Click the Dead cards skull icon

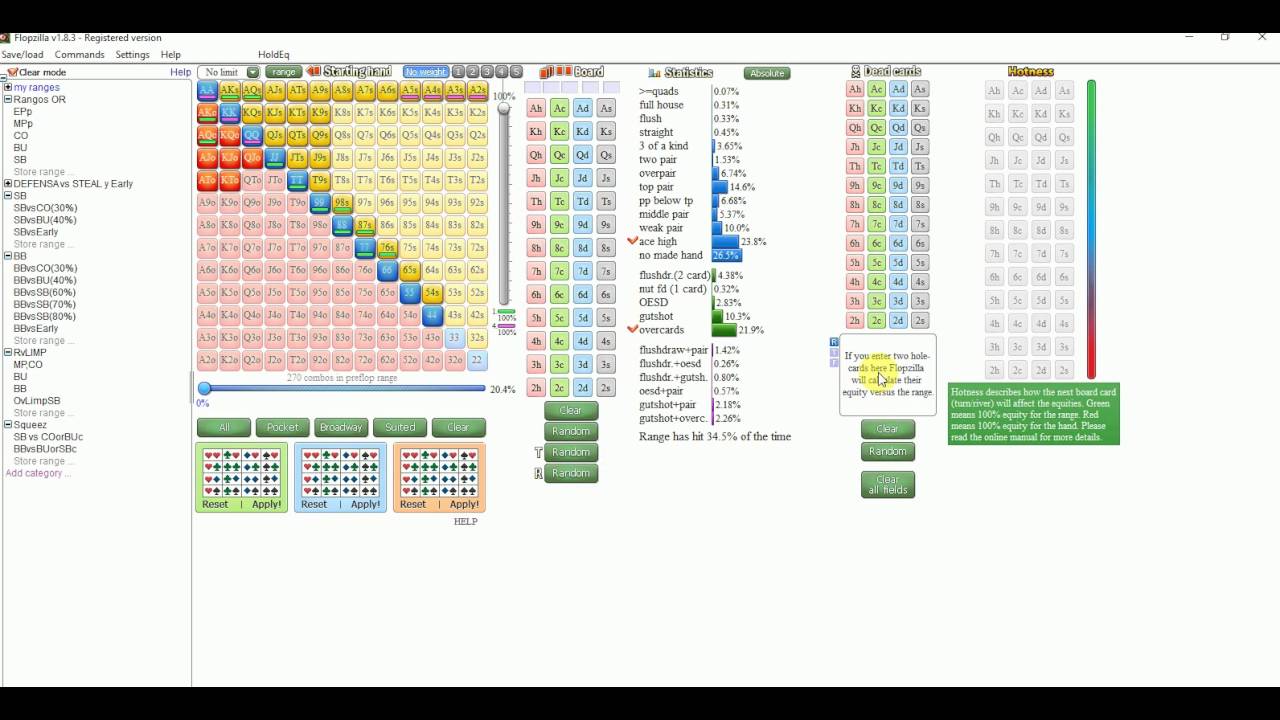pyautogui.click(x=856, y=72)
